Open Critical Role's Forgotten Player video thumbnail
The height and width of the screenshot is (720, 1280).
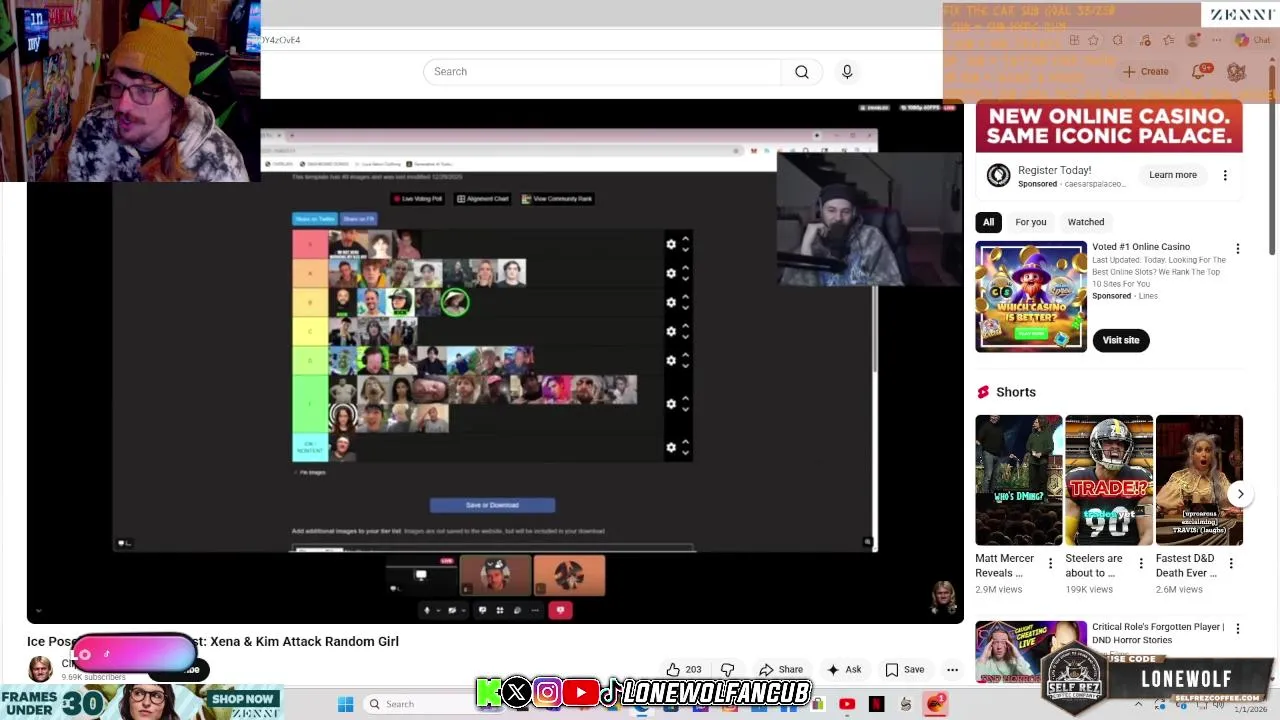[1030, 651]
